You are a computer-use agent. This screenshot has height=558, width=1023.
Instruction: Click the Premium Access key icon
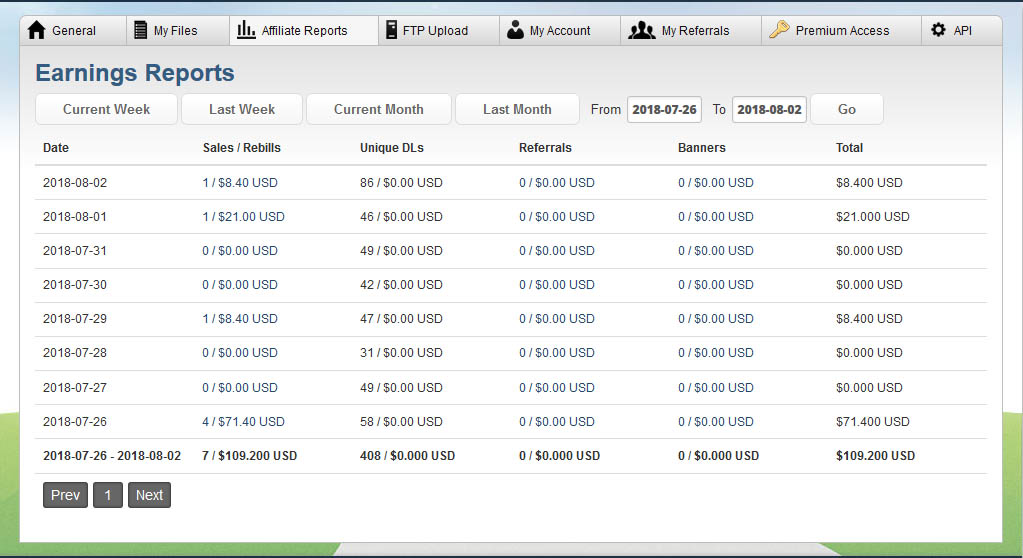[779, 30]
